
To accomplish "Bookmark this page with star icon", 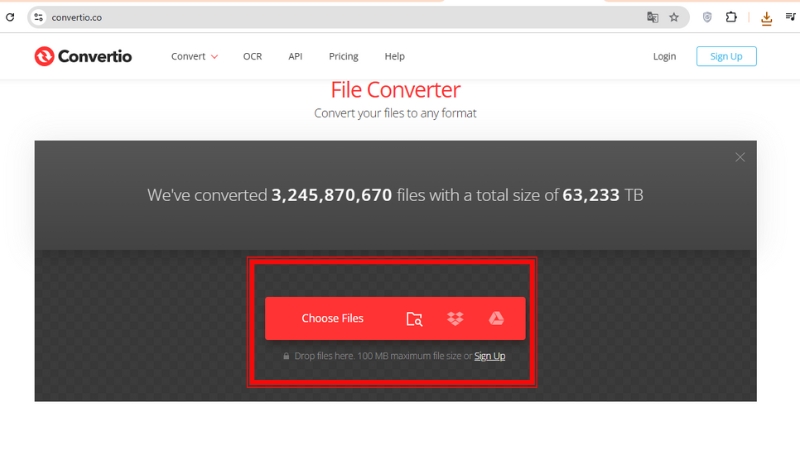I will click(674, 17).
